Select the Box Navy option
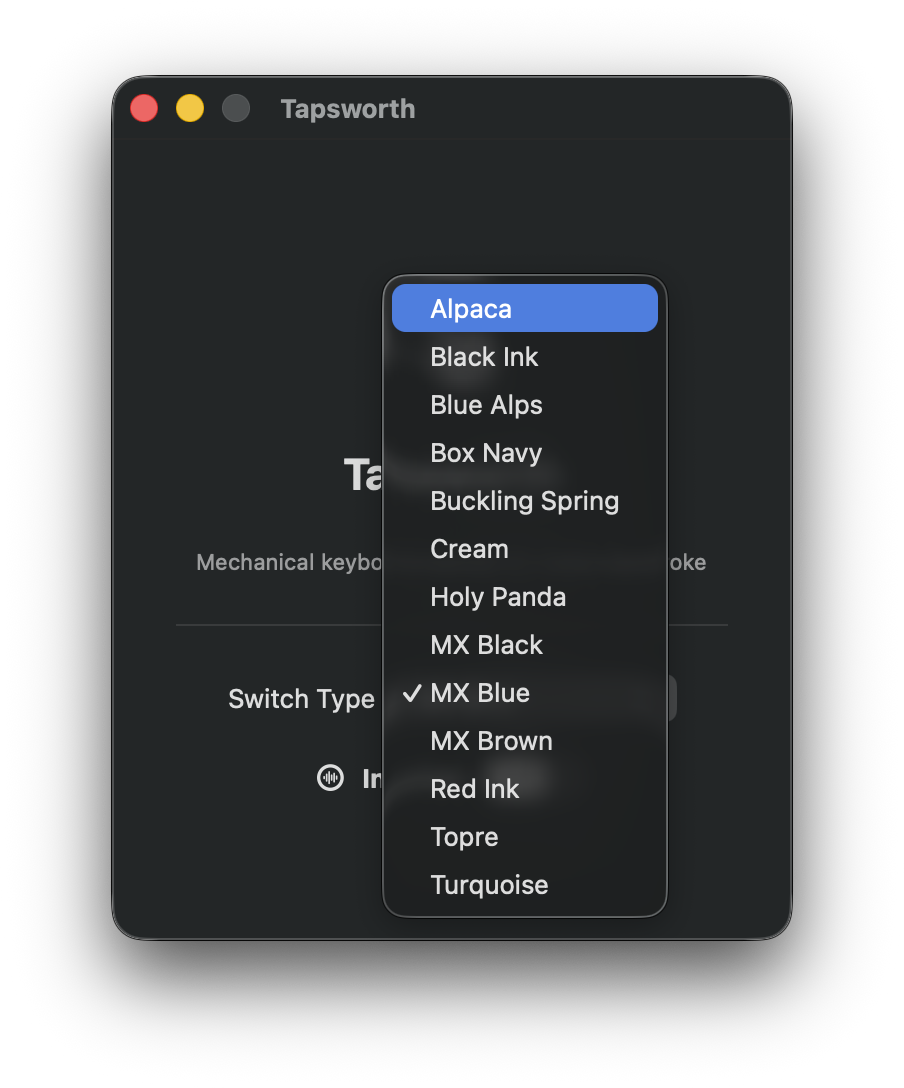The width and height of the screenshot is (904, 1088). 525,452
